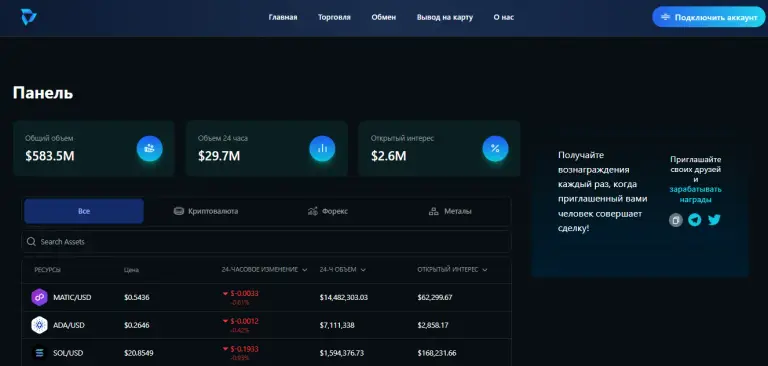Open the ADA/USD pair

point(69,325)
